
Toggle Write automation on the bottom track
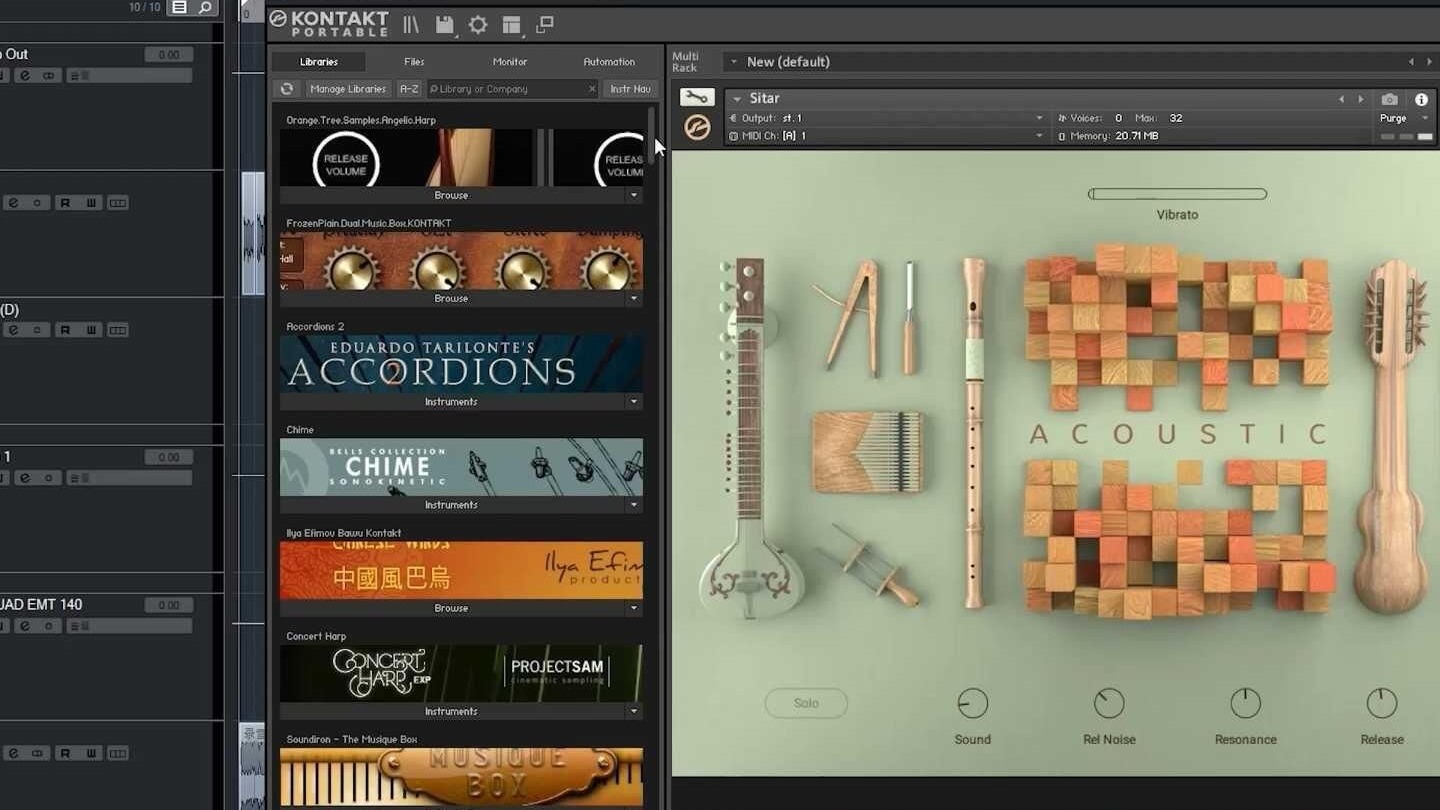click(91, 753)
